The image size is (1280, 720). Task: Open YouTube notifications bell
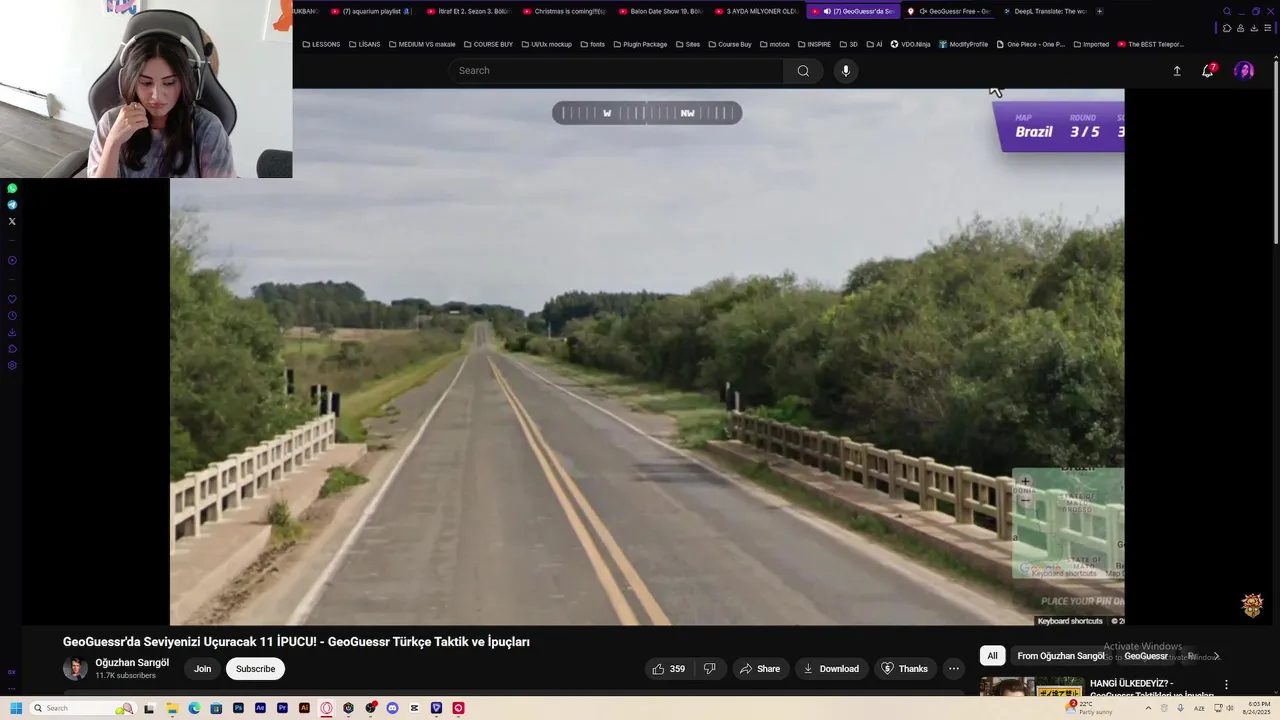[x=1208, y=71]
